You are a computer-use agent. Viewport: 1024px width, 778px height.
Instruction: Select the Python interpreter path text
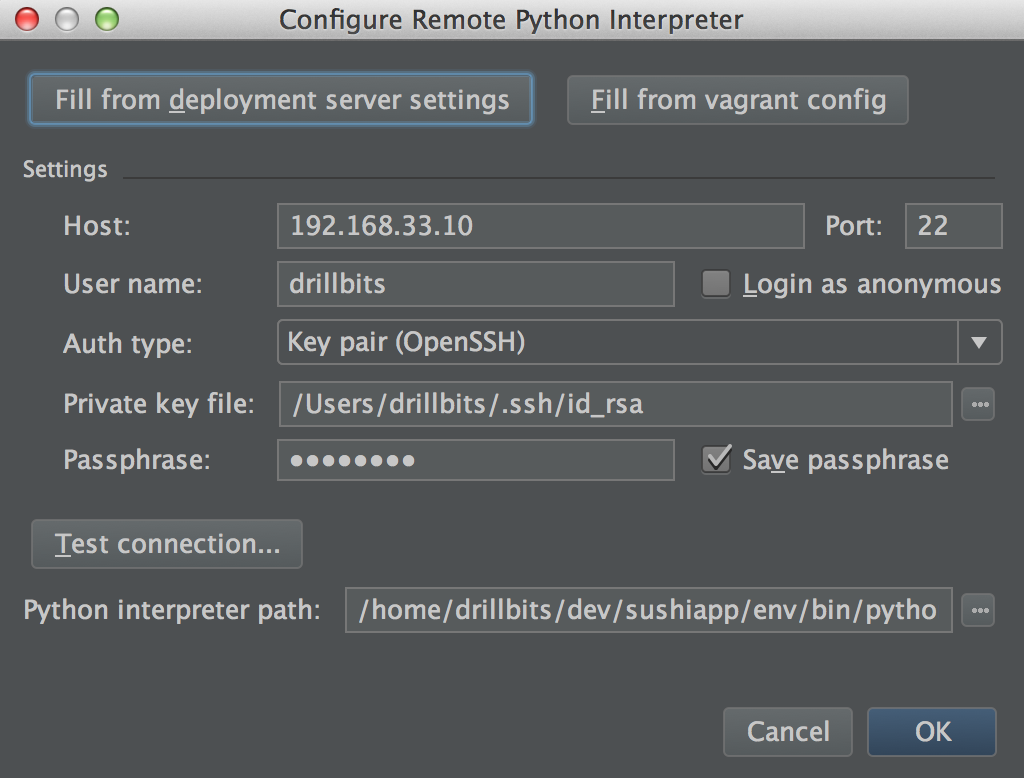646,610
